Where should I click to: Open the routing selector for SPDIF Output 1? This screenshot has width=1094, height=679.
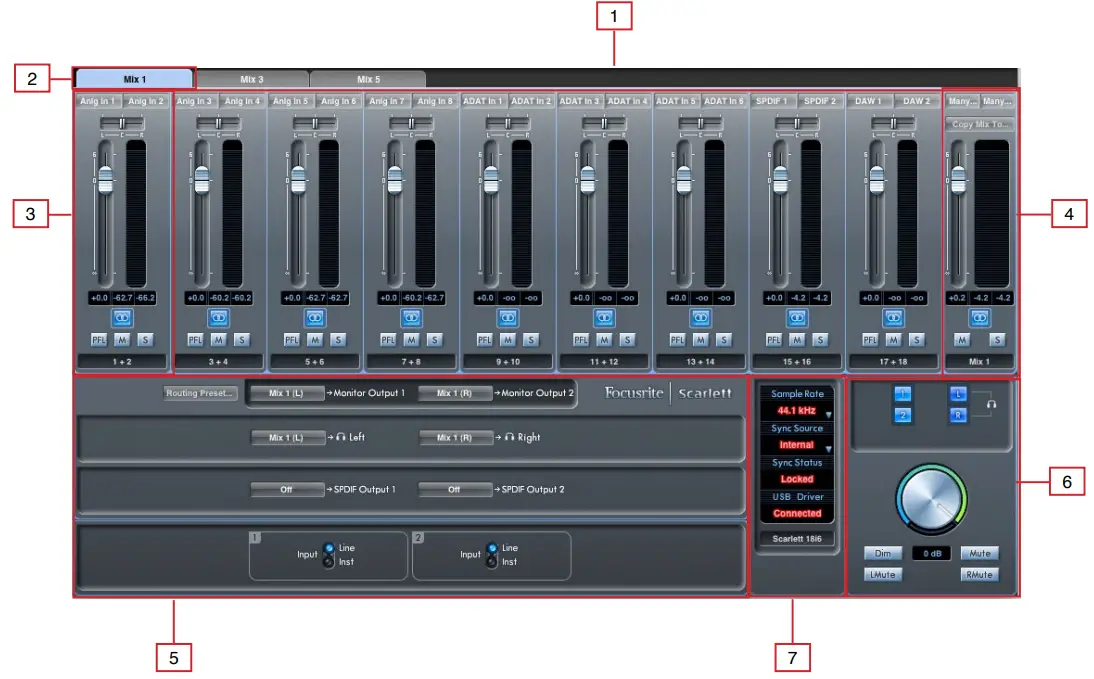point(287,489)
